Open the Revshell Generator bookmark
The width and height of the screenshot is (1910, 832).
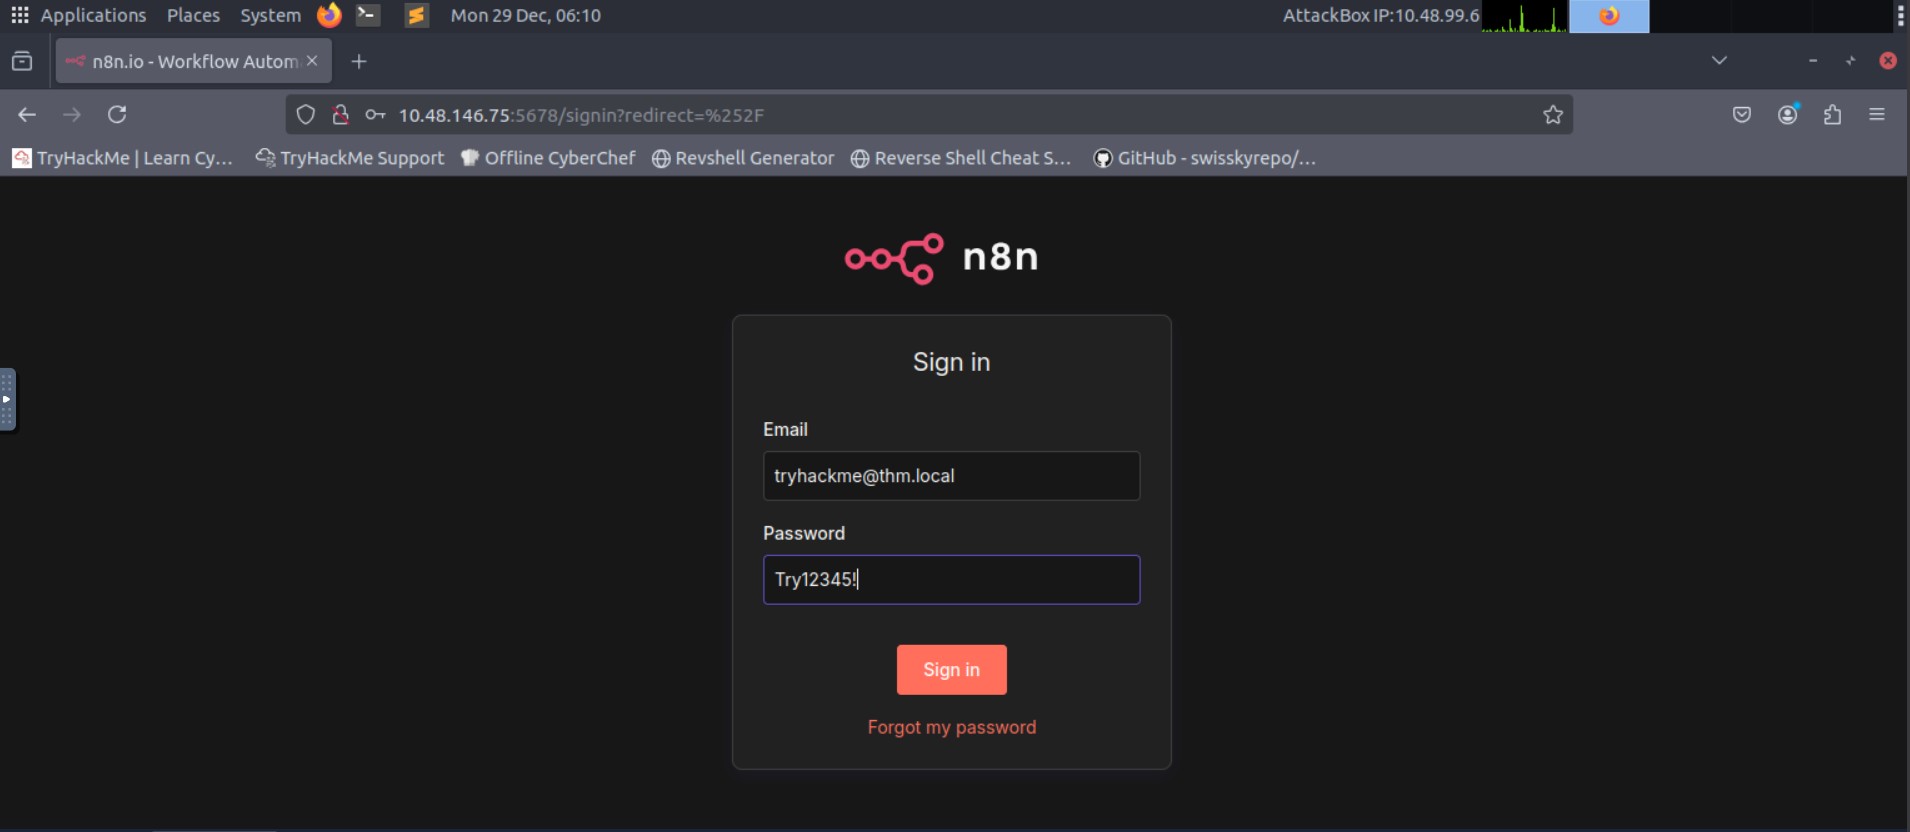743,158
